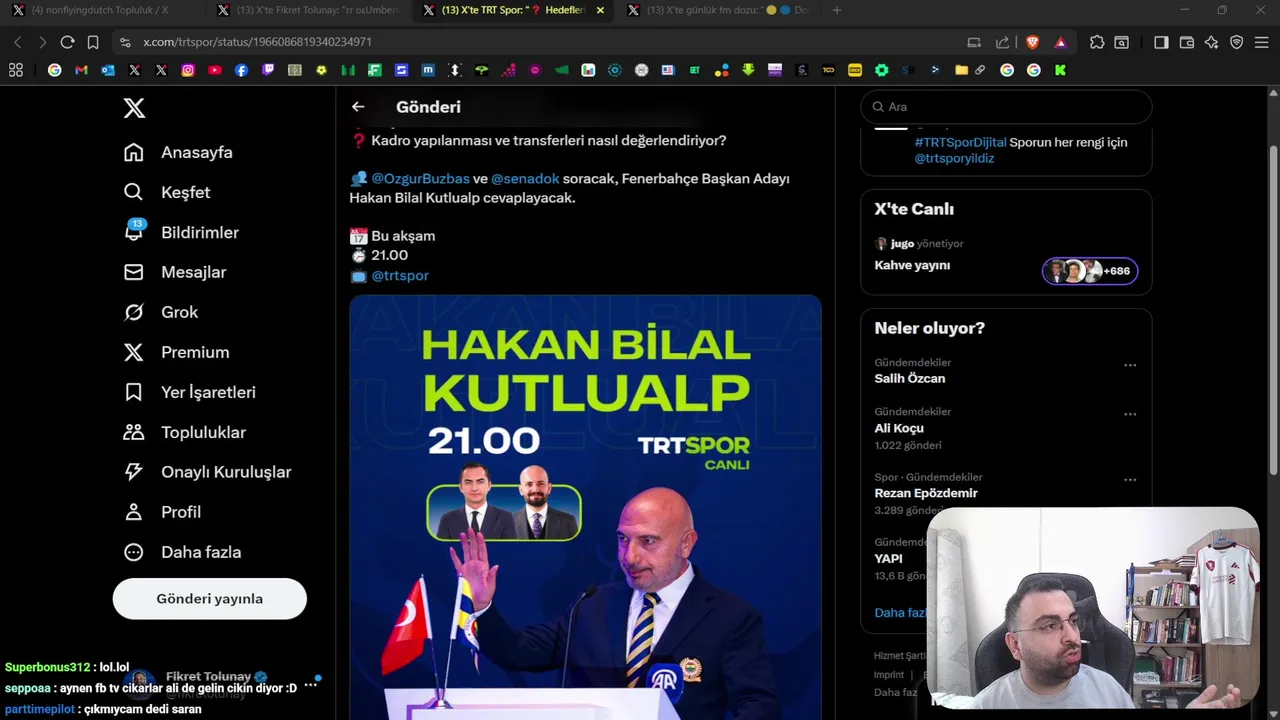Open the Leo AI sparkle icon
This screenshot has width=1280, height=720.
click(x=1212, y=42)
